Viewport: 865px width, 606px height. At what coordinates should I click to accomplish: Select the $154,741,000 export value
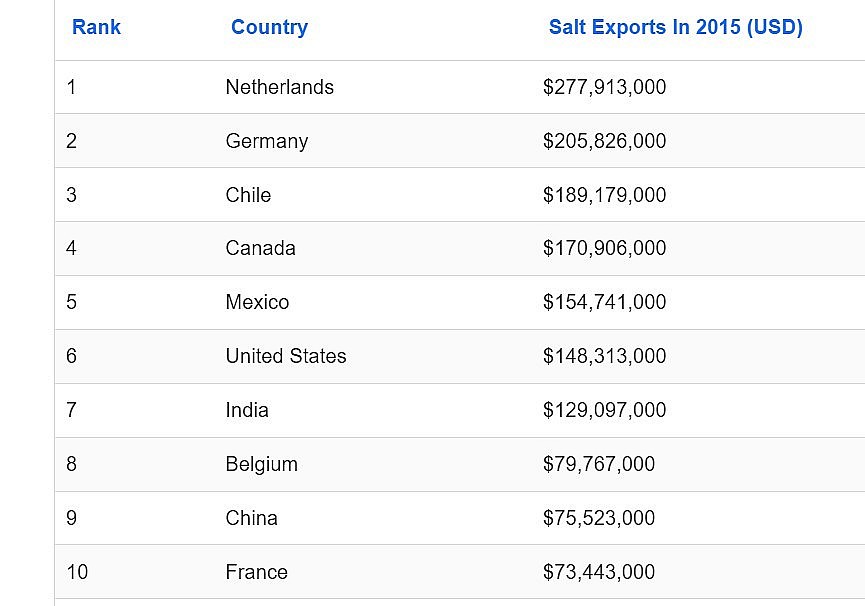tap(604, 302)
